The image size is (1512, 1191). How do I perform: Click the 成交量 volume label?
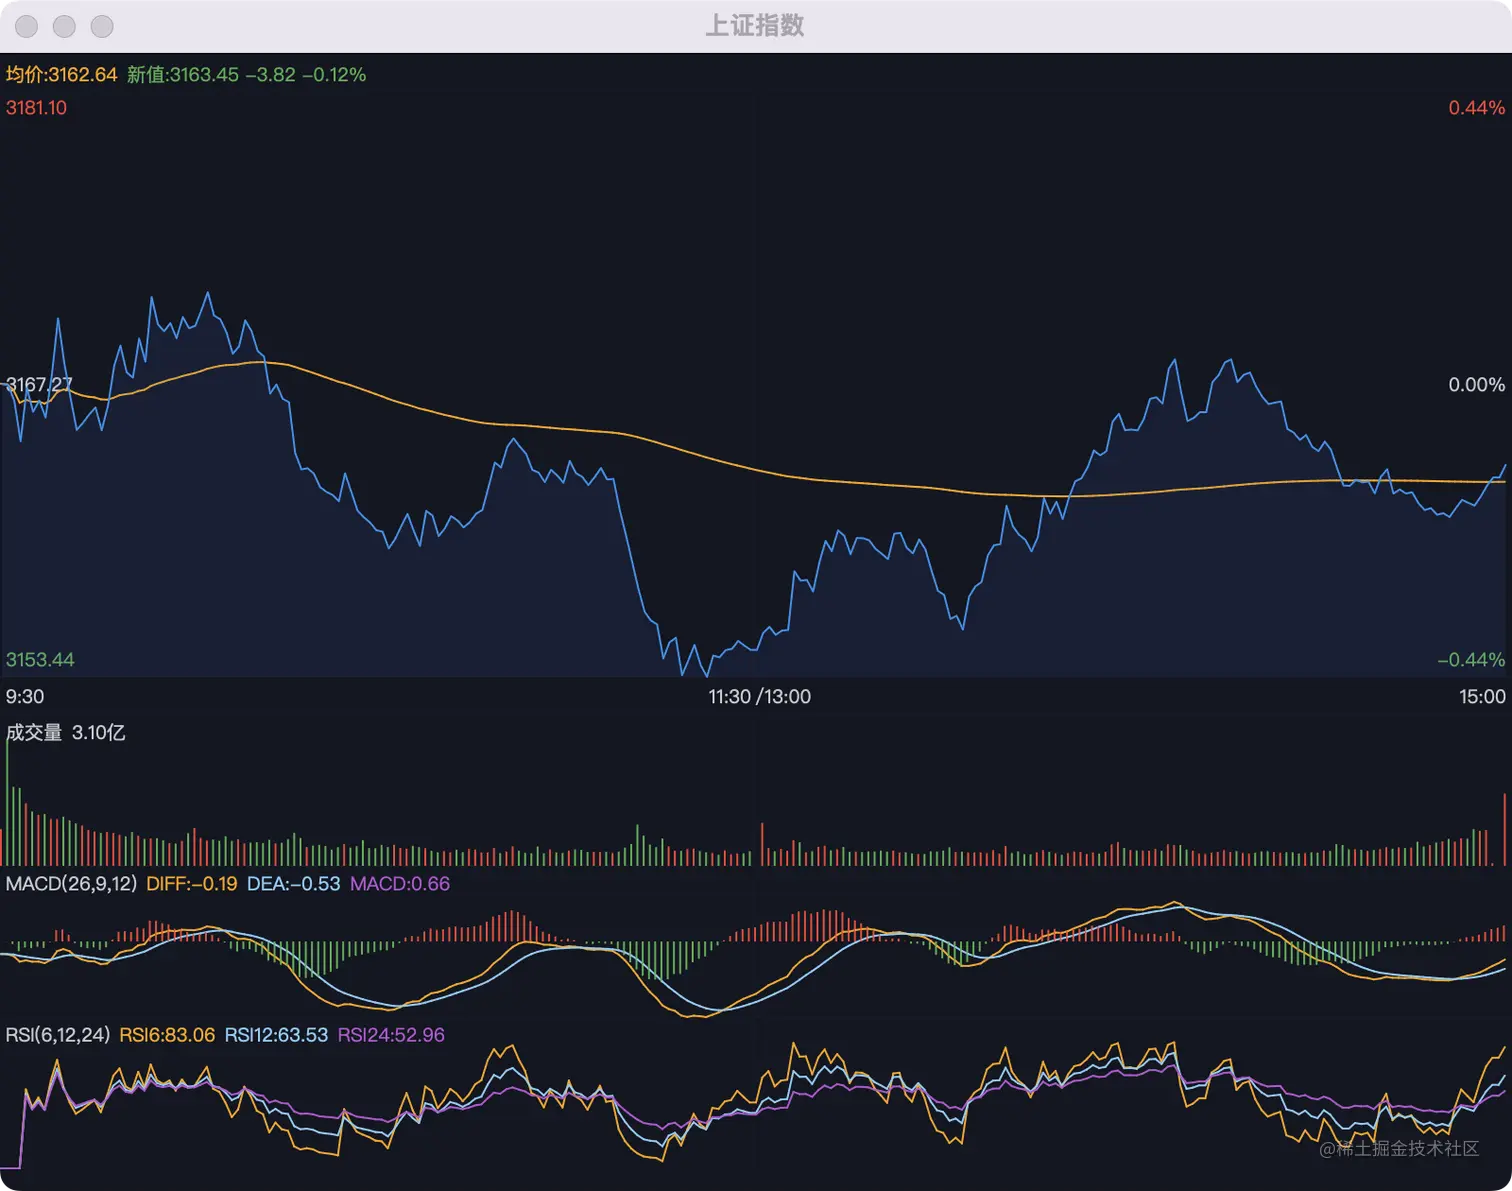[x=34, y=733]
